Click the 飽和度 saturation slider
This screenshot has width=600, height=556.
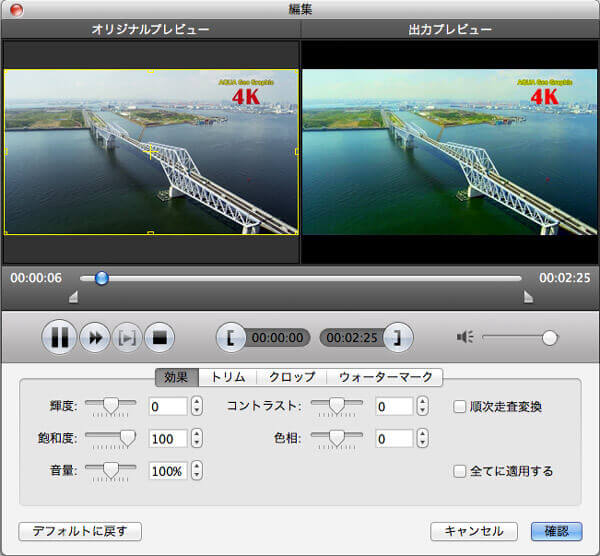click(111, 439)
